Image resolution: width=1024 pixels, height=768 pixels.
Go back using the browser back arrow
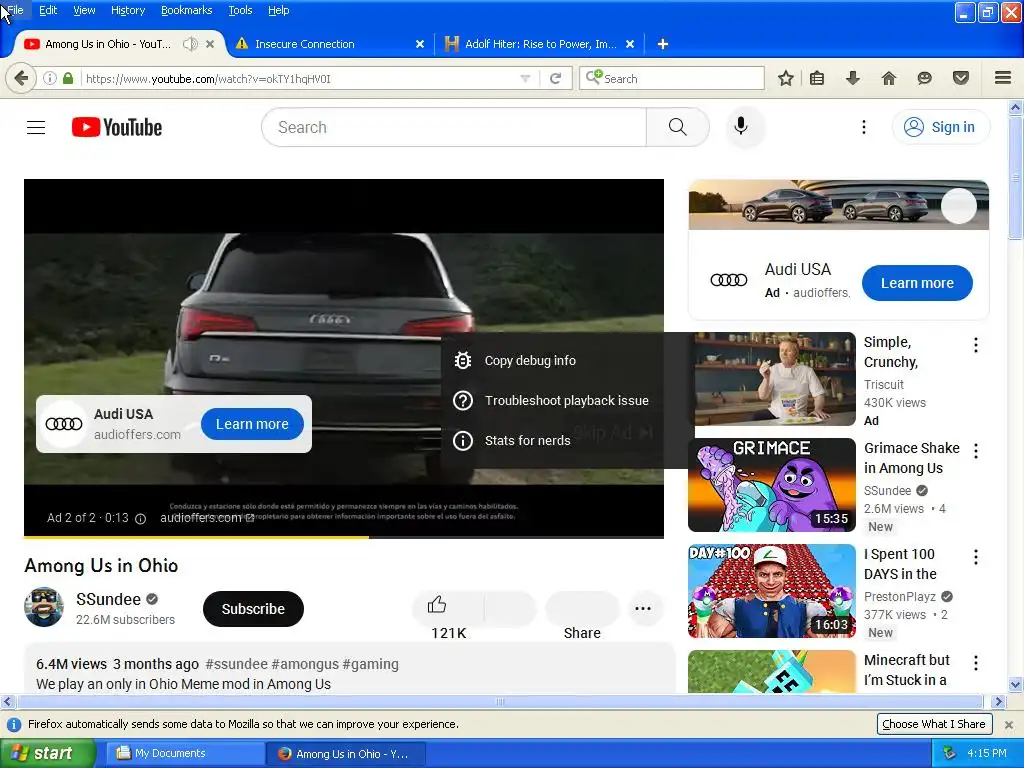point(21,78)
